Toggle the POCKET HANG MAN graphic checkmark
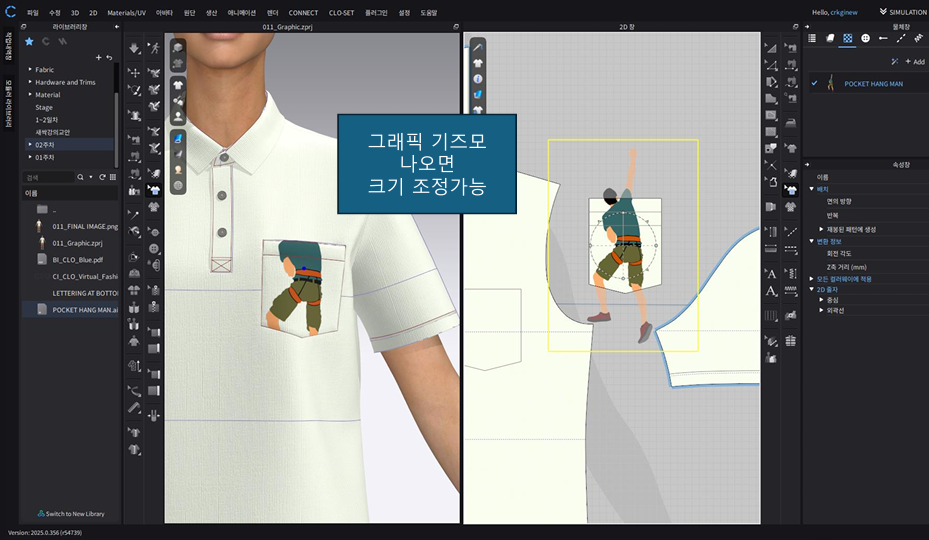The height and width of the screenshot is (540, 929). pyautogui.click(x=814, y=84)
